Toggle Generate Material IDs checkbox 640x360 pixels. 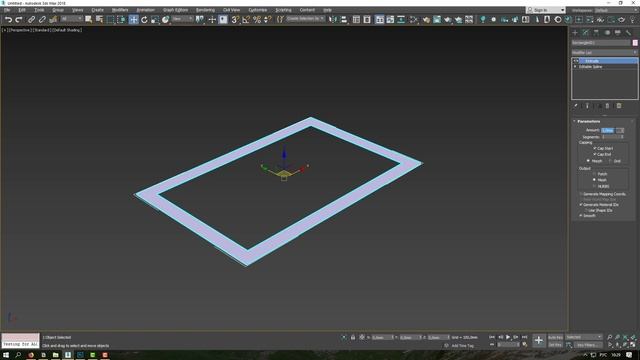point(581,204)
